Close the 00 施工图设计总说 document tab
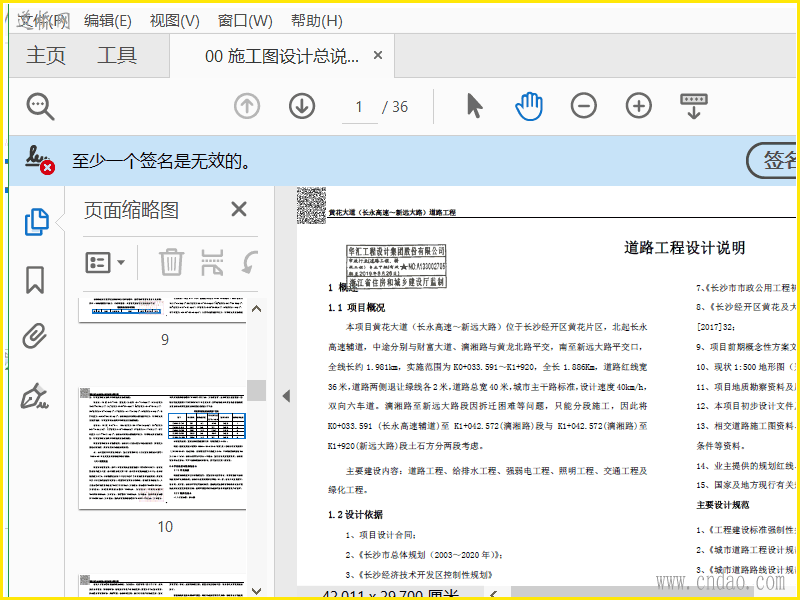 click(378, 55)
